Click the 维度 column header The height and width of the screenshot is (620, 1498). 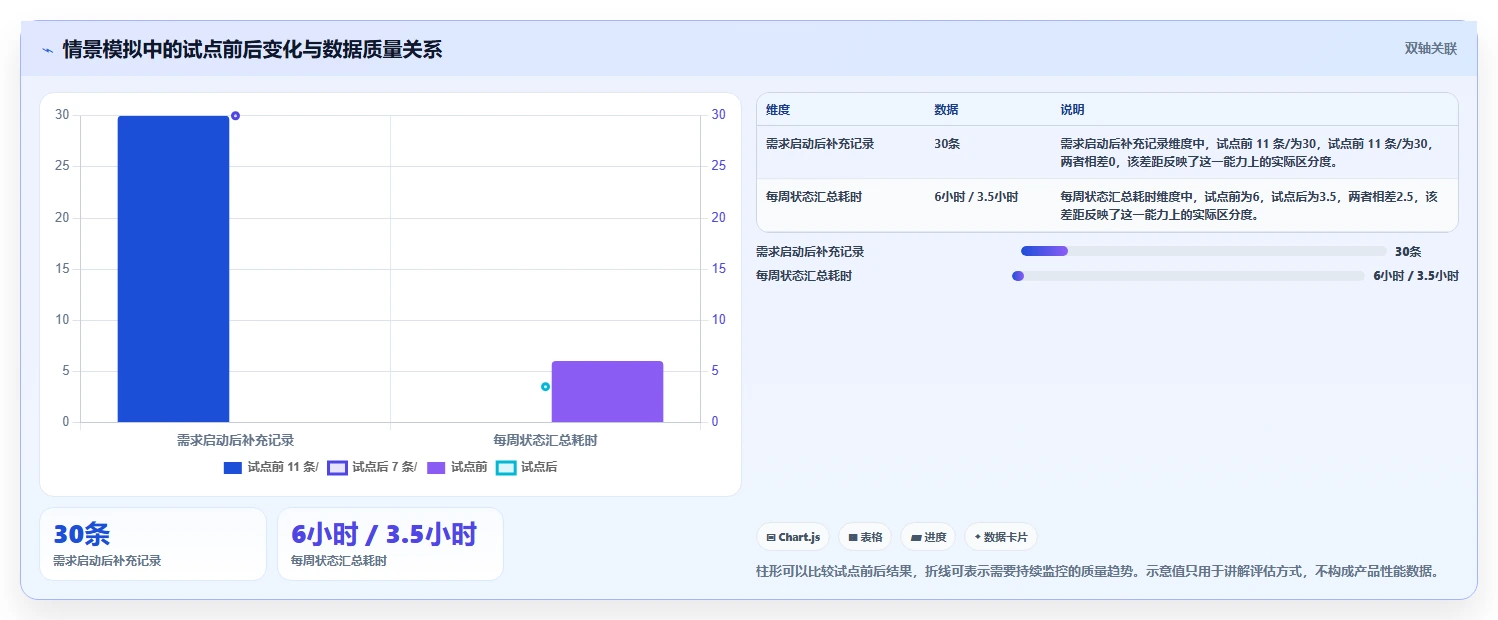coord(778,110)
